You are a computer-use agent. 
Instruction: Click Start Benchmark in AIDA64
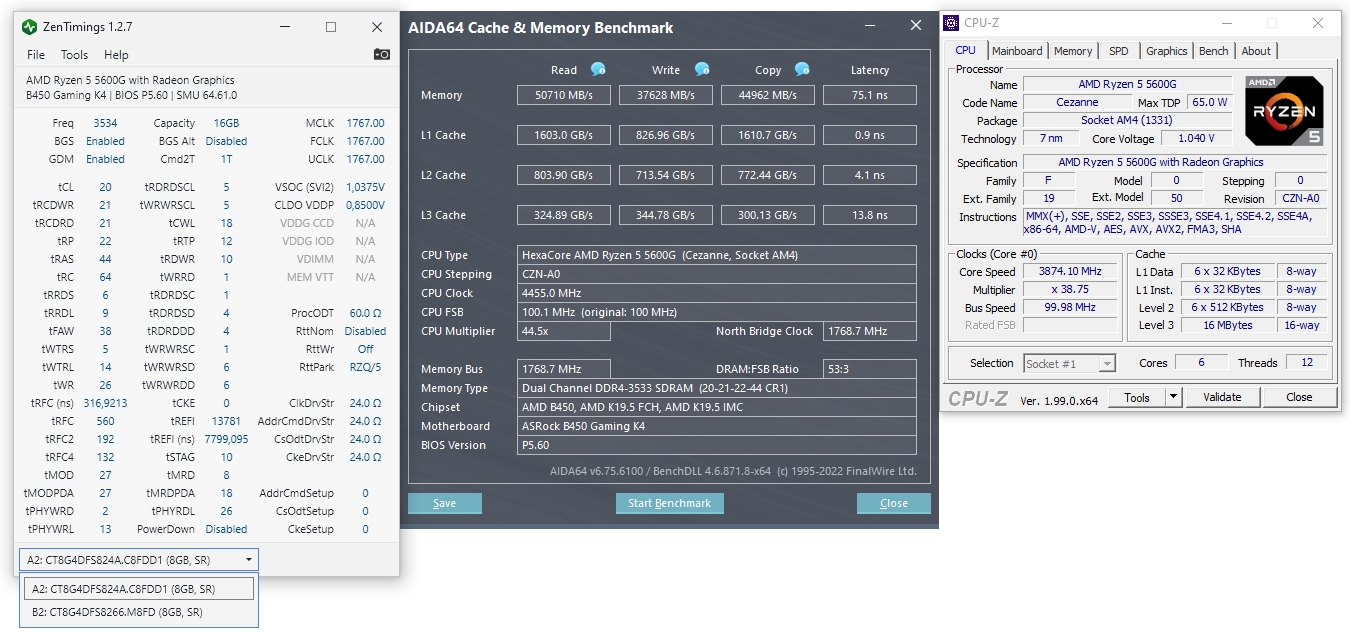point(669,503)
